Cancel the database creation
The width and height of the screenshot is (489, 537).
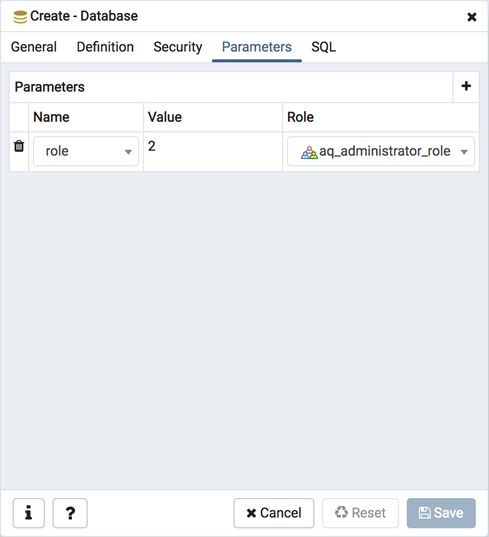click(274, 513)
